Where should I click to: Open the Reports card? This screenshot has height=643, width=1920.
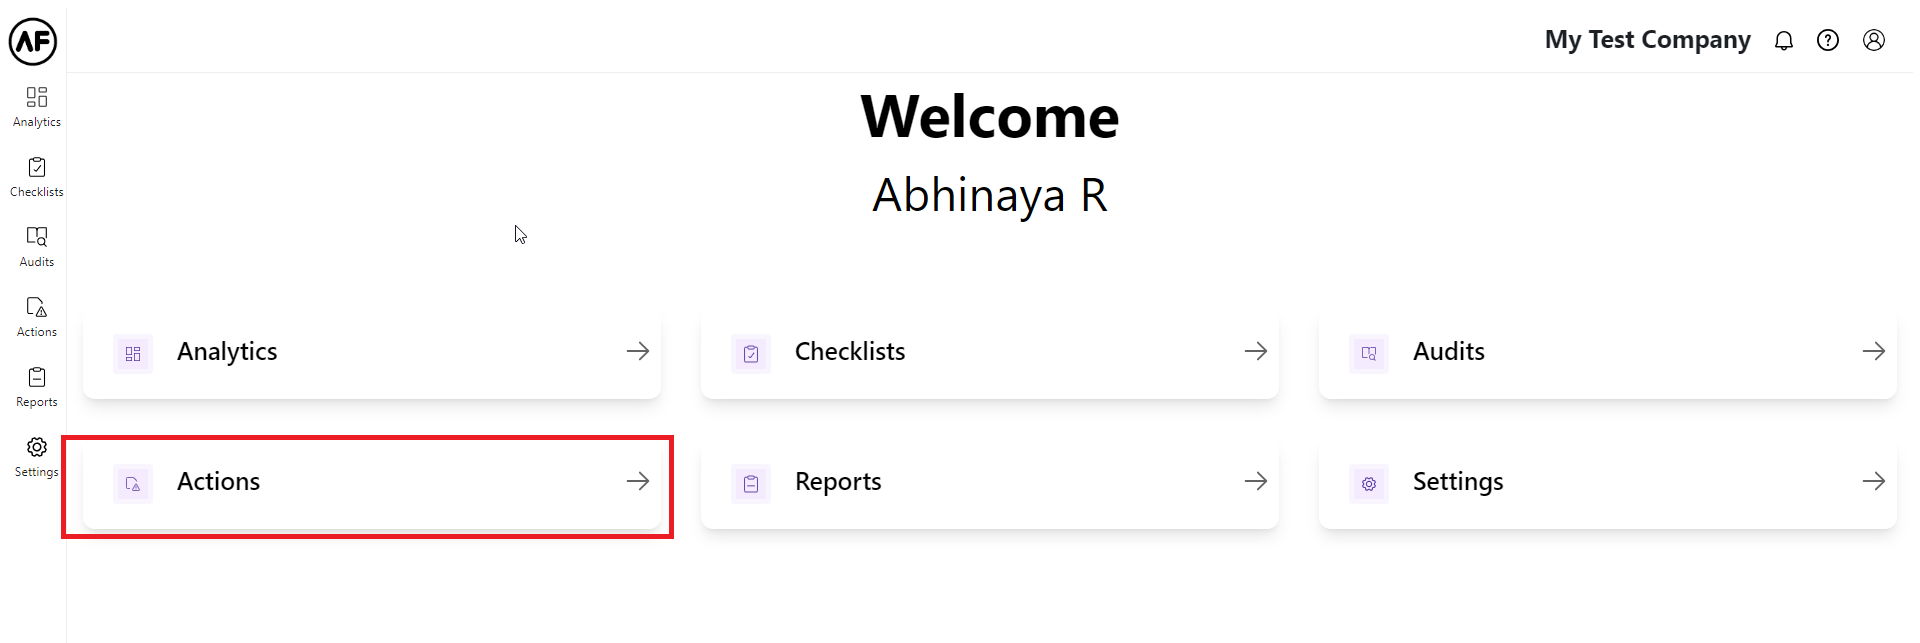(989, 482)
